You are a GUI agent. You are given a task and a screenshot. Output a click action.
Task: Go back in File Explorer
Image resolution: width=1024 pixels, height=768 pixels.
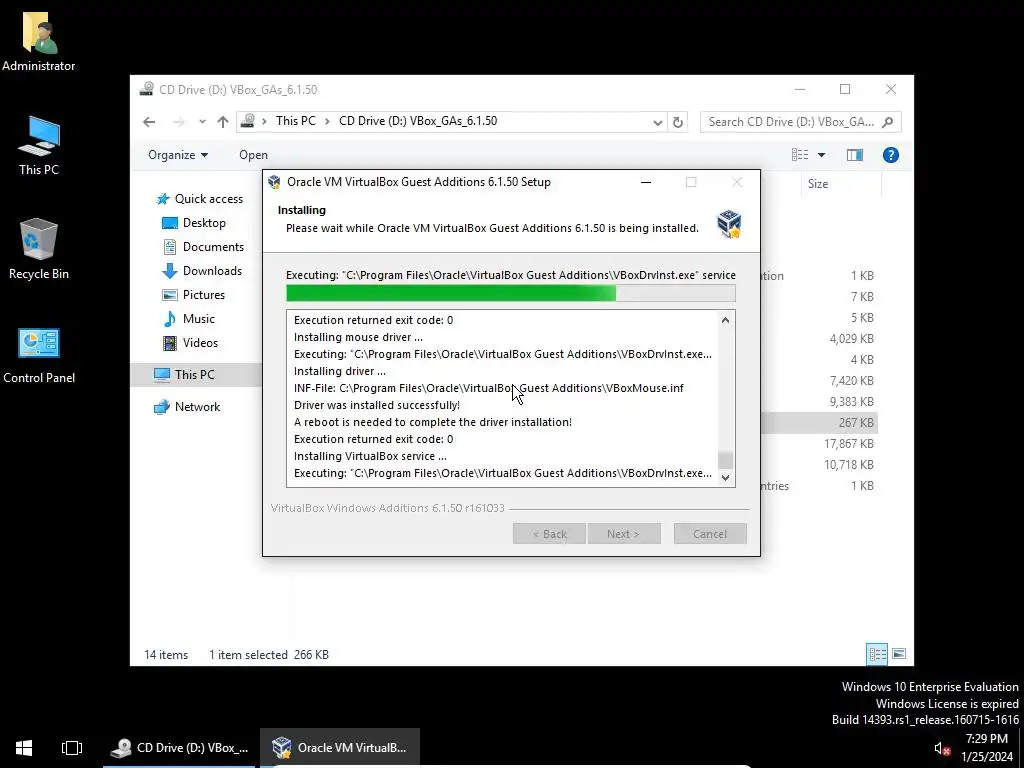(149, 121)
